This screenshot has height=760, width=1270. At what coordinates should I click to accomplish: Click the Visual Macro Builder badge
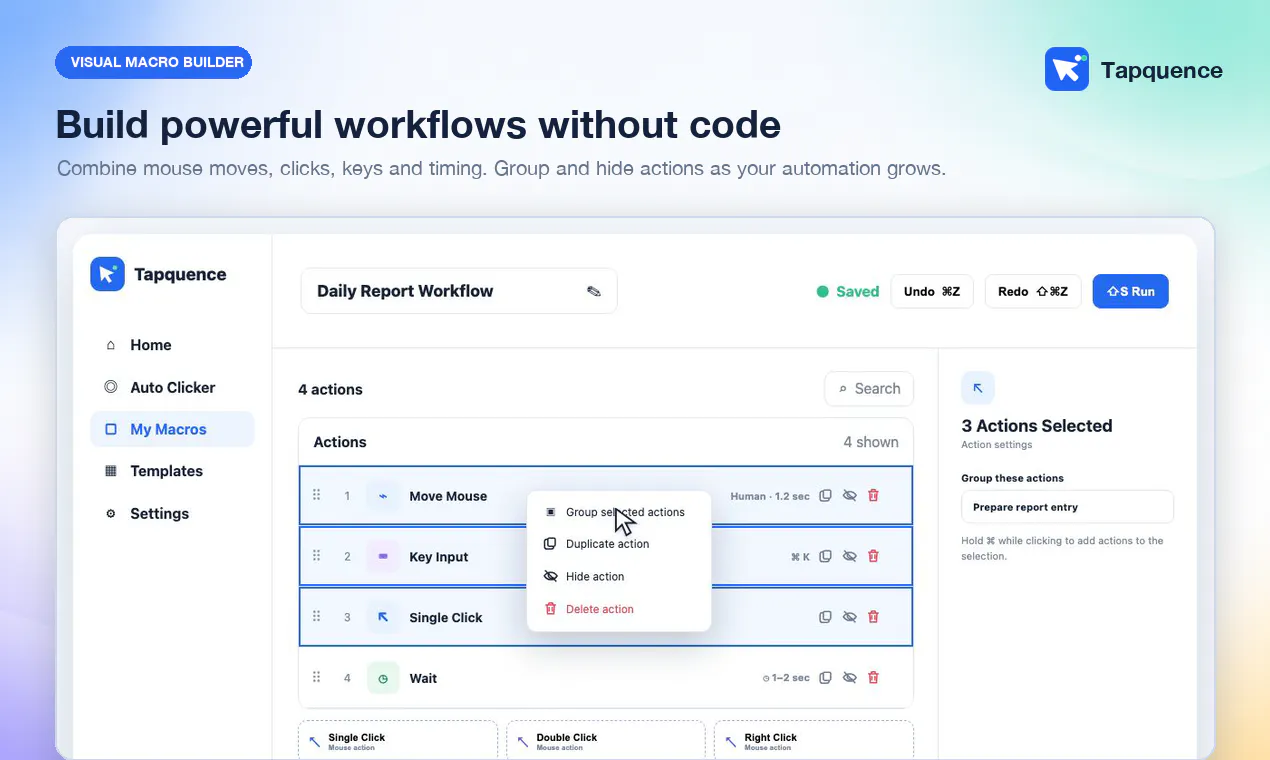click(x=153, y=62)
